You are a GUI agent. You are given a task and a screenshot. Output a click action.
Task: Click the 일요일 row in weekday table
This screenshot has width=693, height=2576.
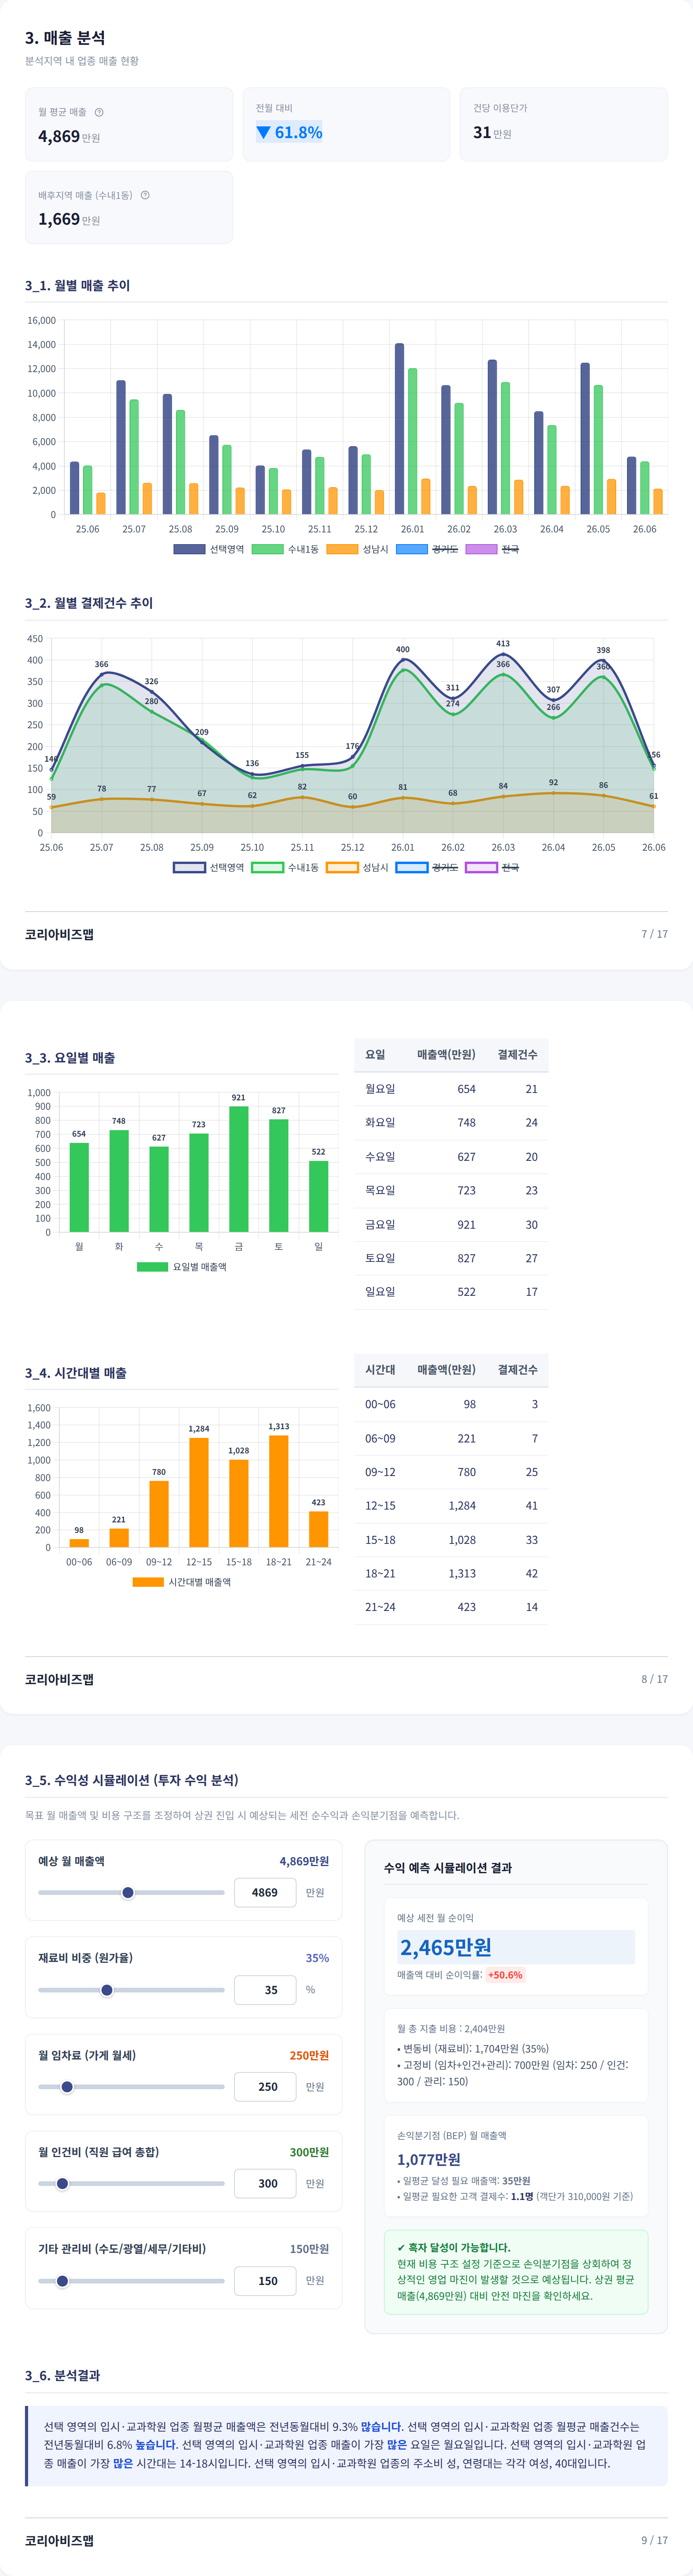tap(451, 1292)
